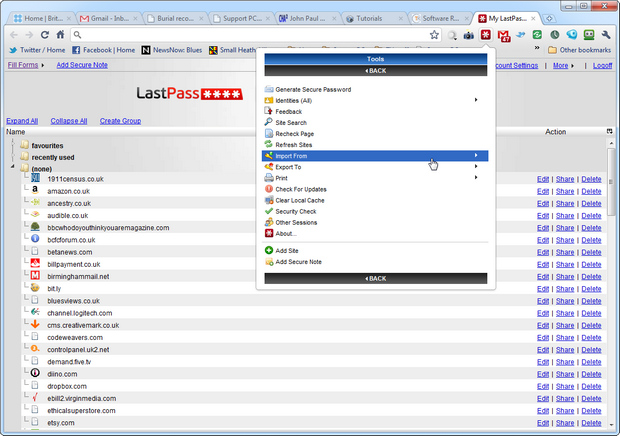Viewport: 620px width, 436px height.
Task: Select the bluesviews.co.uk site entry
Action: 74,301
